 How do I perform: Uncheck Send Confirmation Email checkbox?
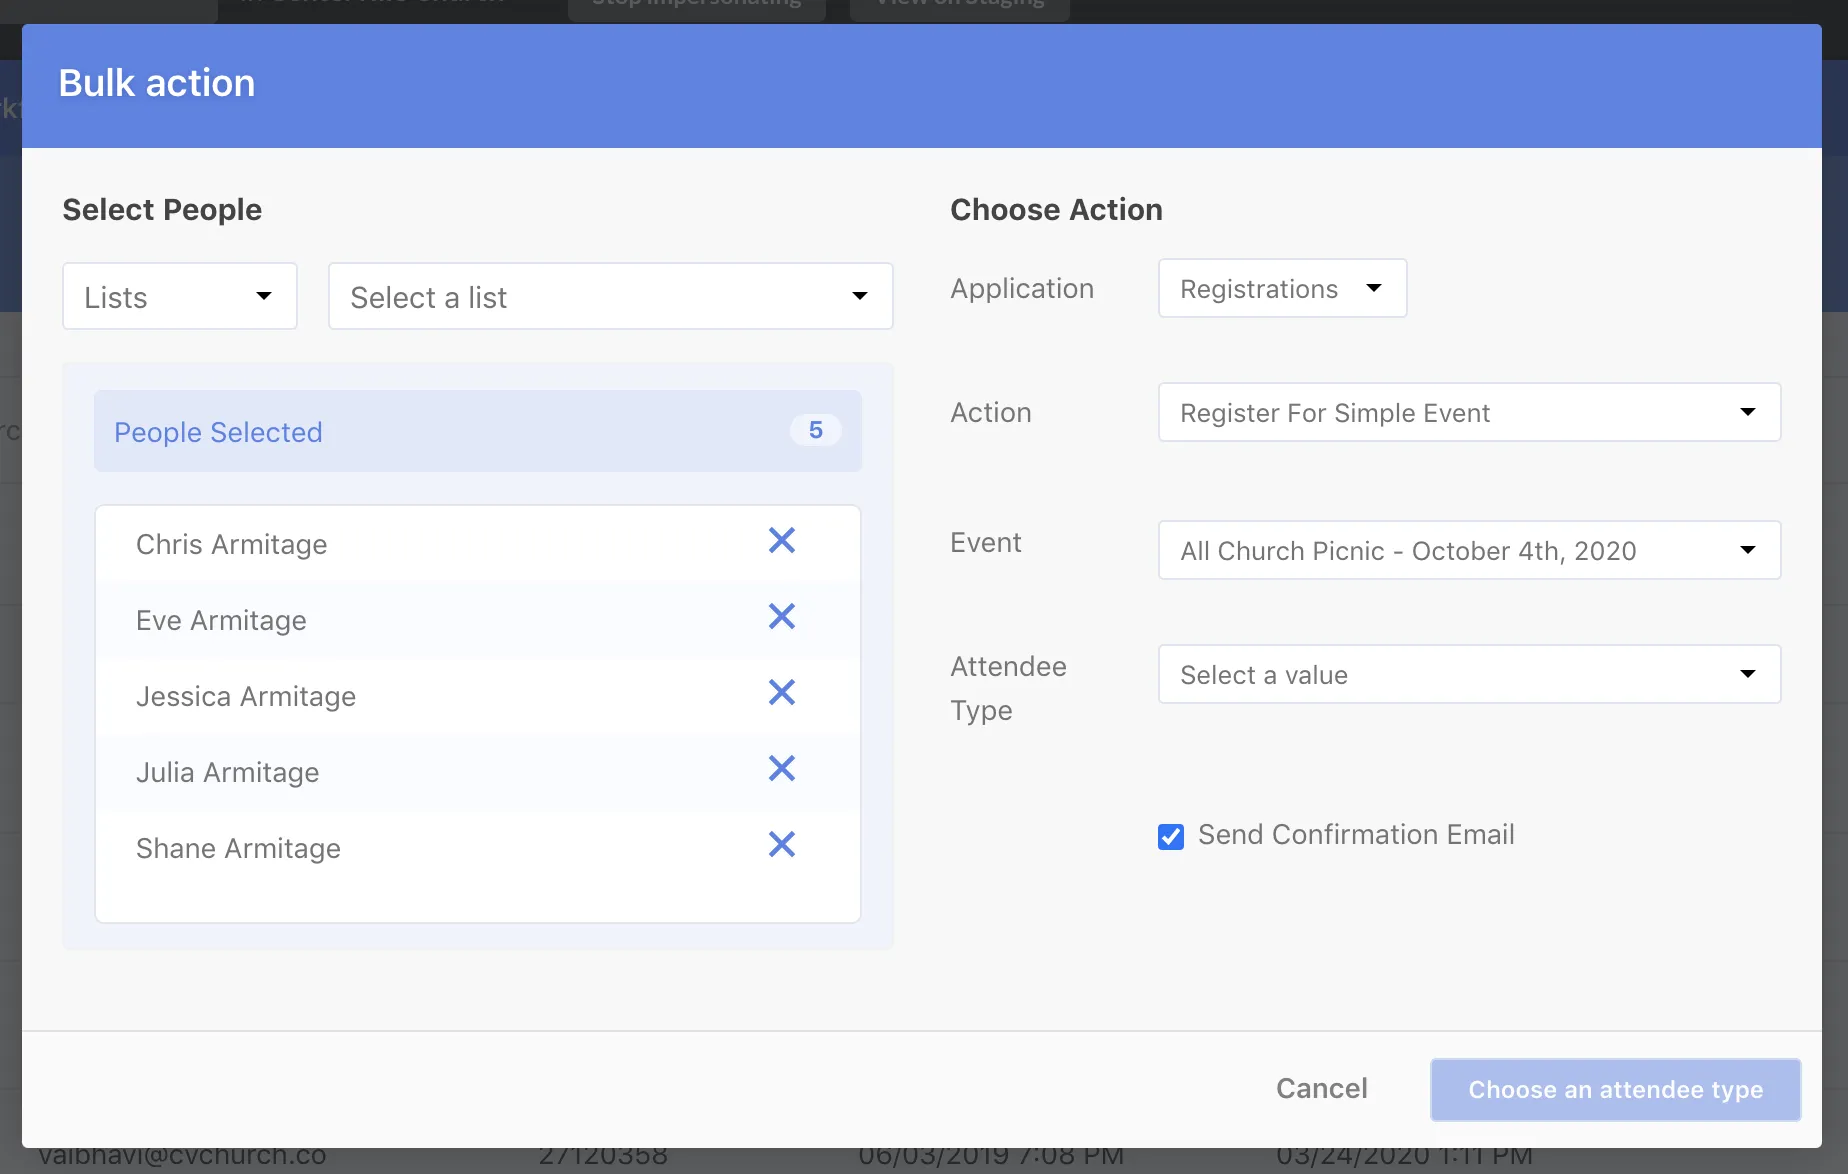pyautogui.click(x=1170, y=836)
